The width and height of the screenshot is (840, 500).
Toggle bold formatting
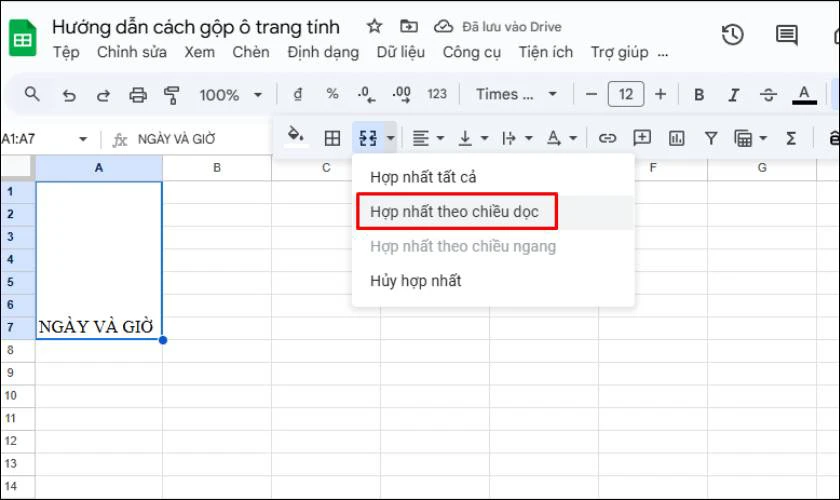[x=699, y=95]
